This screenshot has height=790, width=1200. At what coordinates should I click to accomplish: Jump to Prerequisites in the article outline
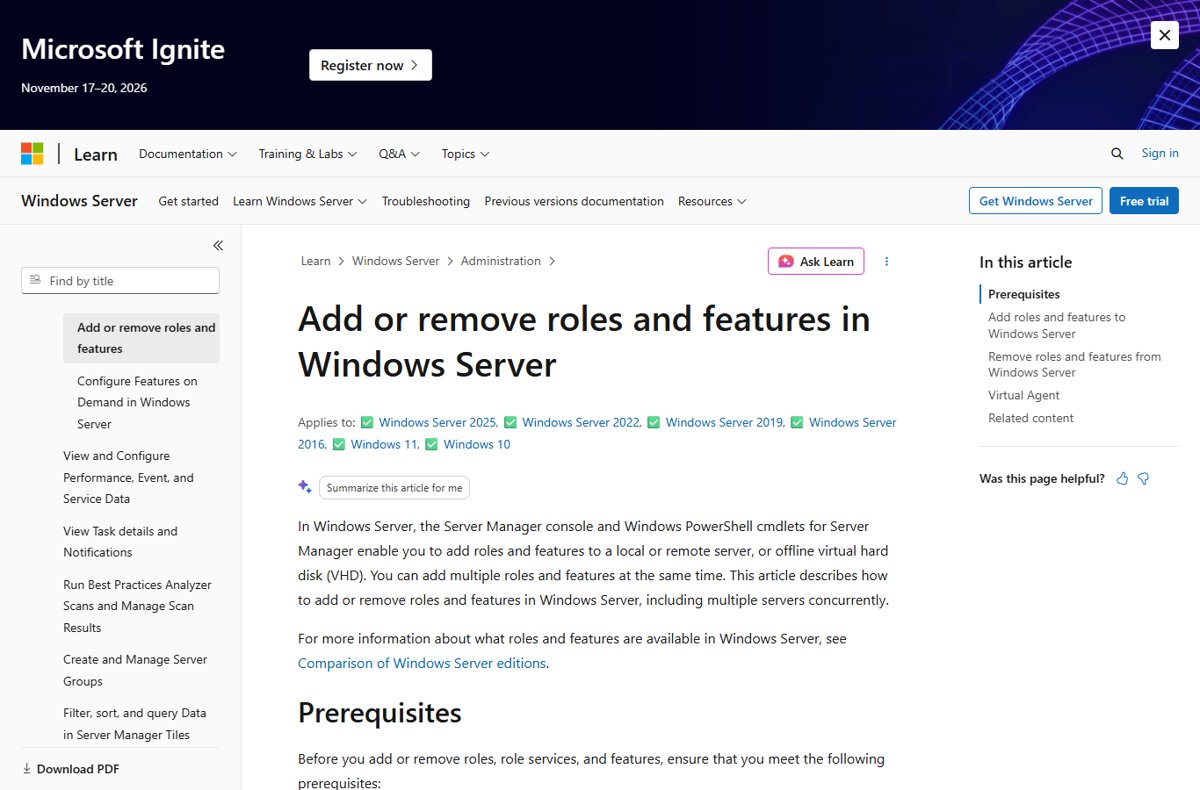pos(1024,294)
